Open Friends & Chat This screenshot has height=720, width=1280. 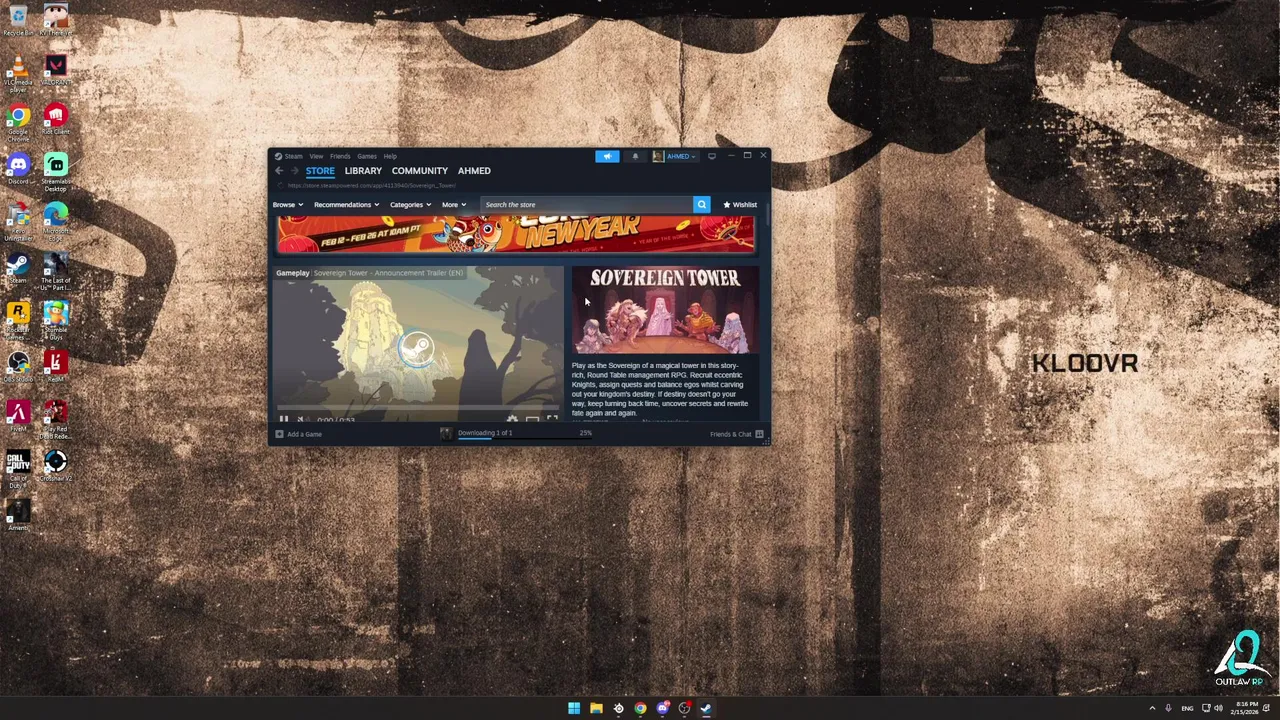737,434
